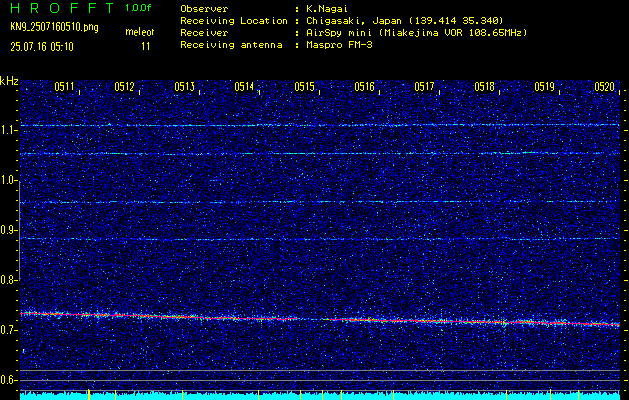The image size is (629, 400).
Task: Click the 0518 time marker
Action: pyautogui.click(x=484, y=87)
